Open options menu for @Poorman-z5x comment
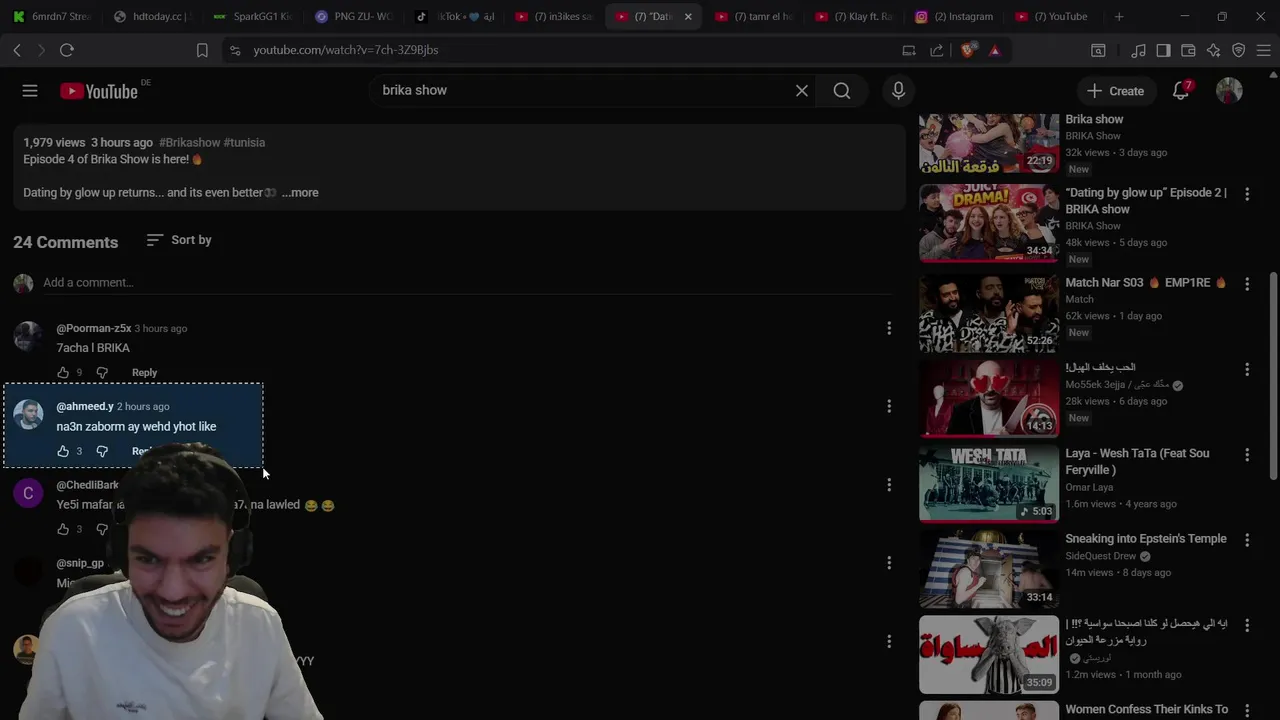1280x720 pixels. [x=889, y=328]
